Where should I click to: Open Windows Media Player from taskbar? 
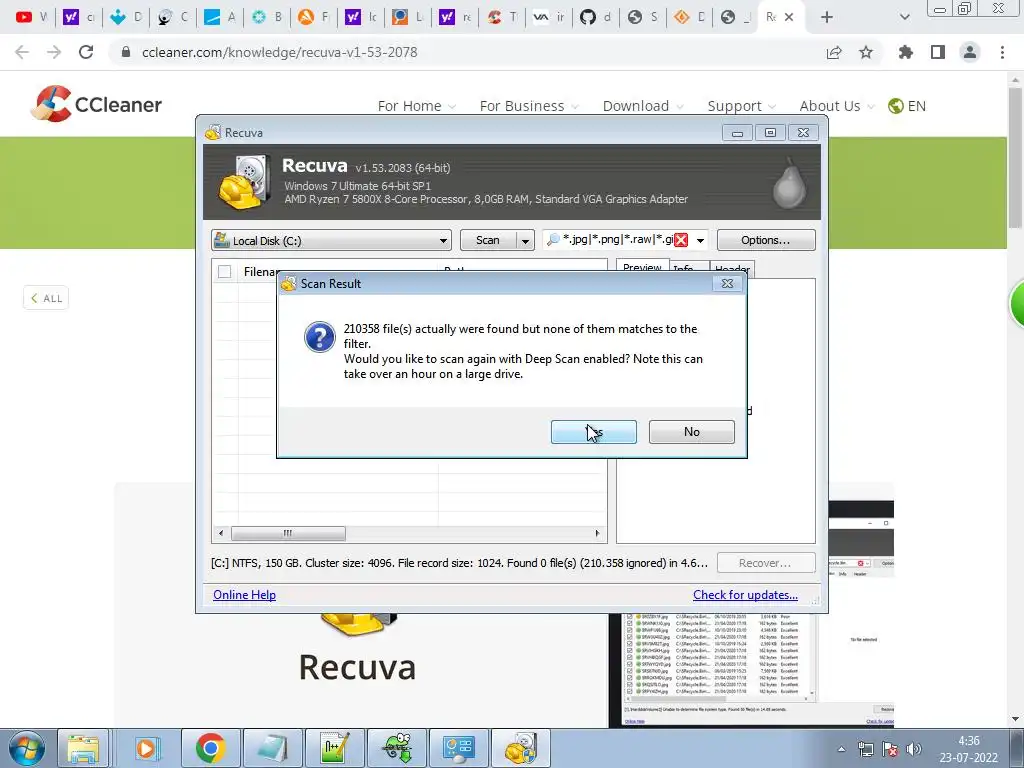click(x=146, y=748)
